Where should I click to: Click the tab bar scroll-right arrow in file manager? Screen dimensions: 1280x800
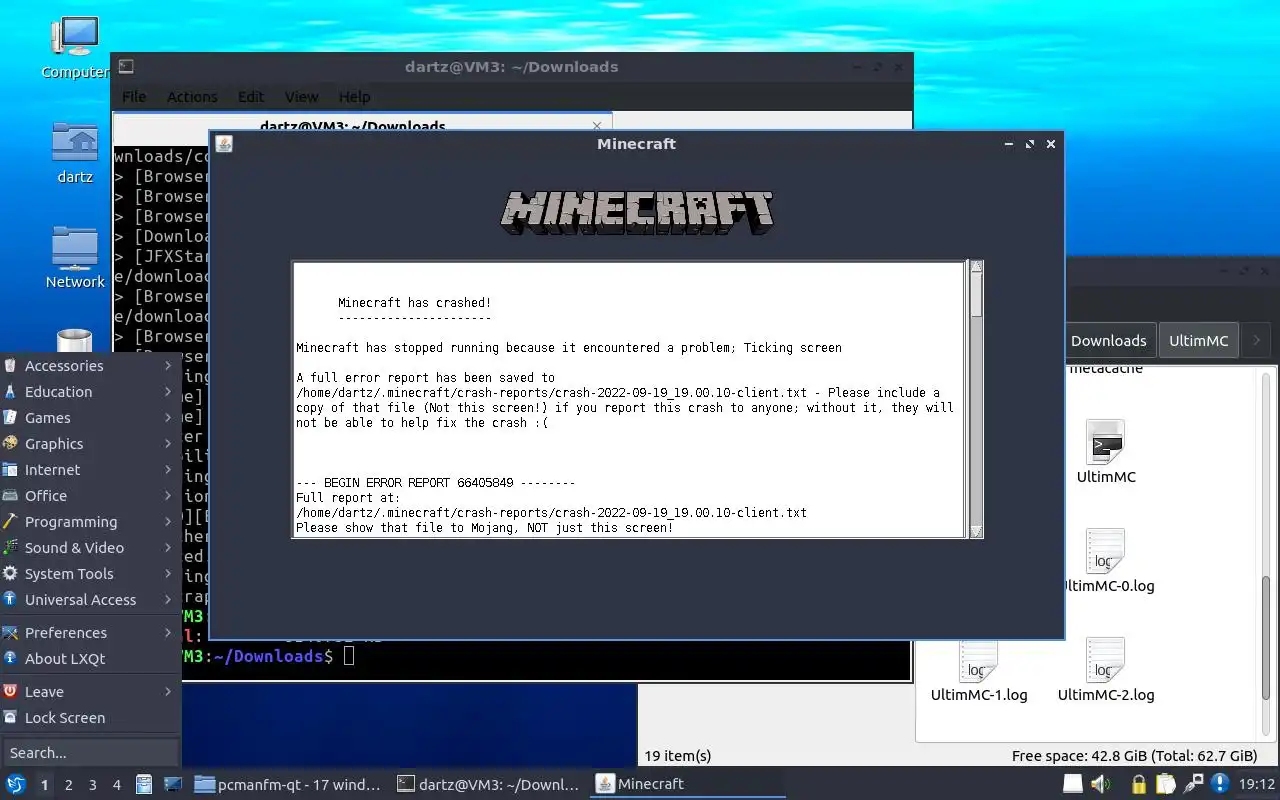click(1257, 341)
